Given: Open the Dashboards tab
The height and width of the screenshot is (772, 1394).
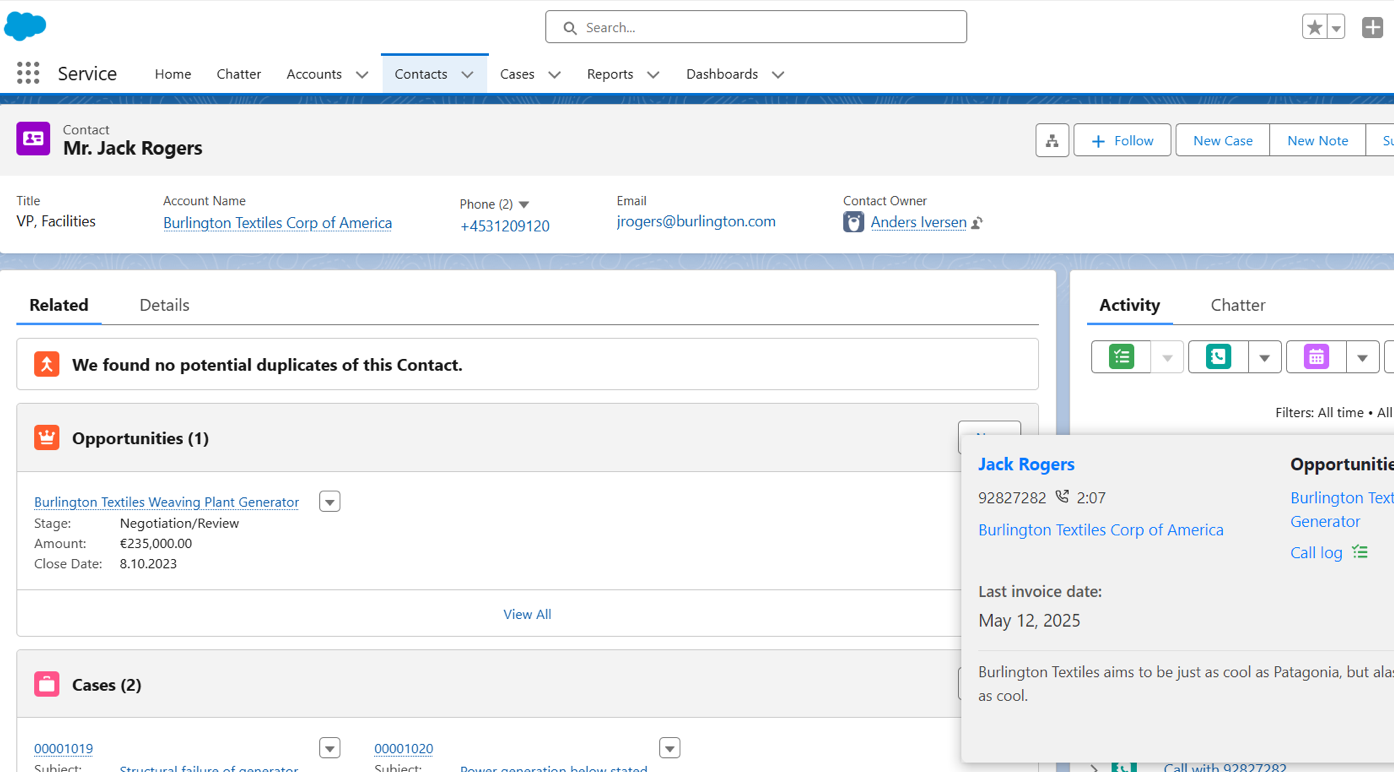Looking at the screenshot, I should click(722, 74).
